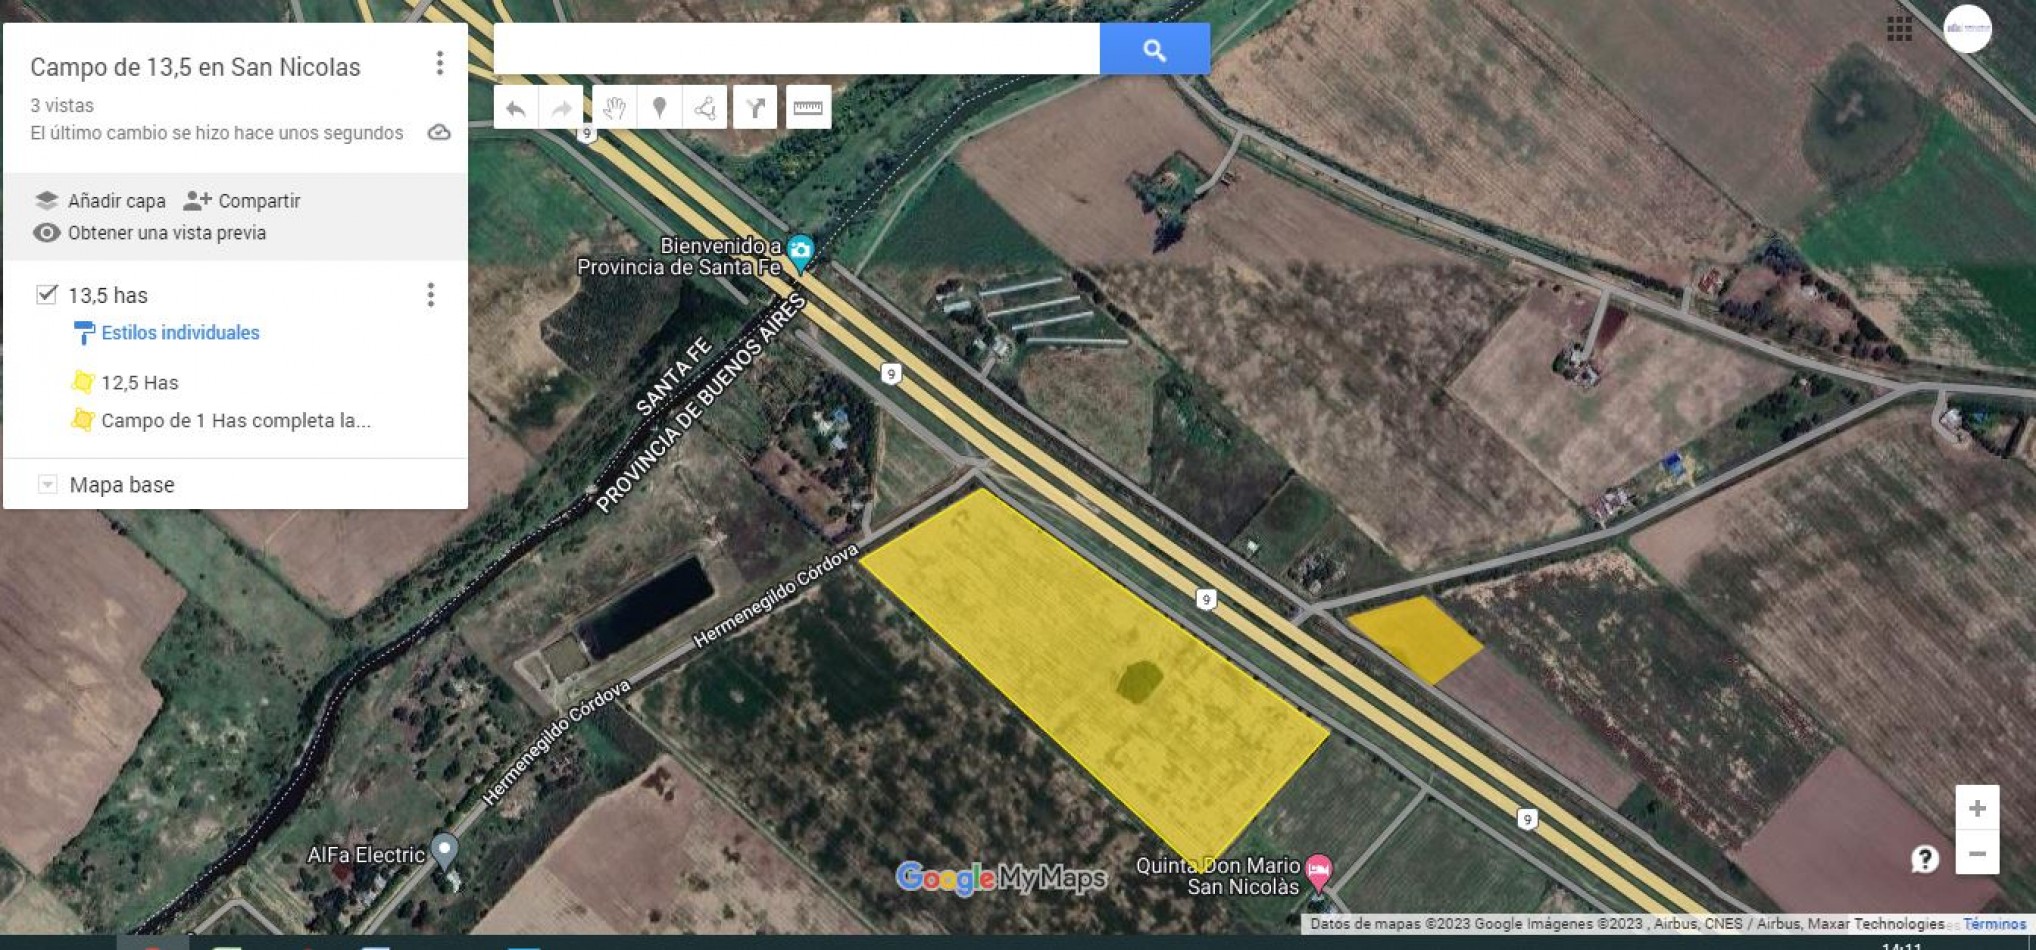Image resolution: width=2036 pixels, height=950 pixels.
Task: Expand the Mapa base options
Action: point(45,484)
